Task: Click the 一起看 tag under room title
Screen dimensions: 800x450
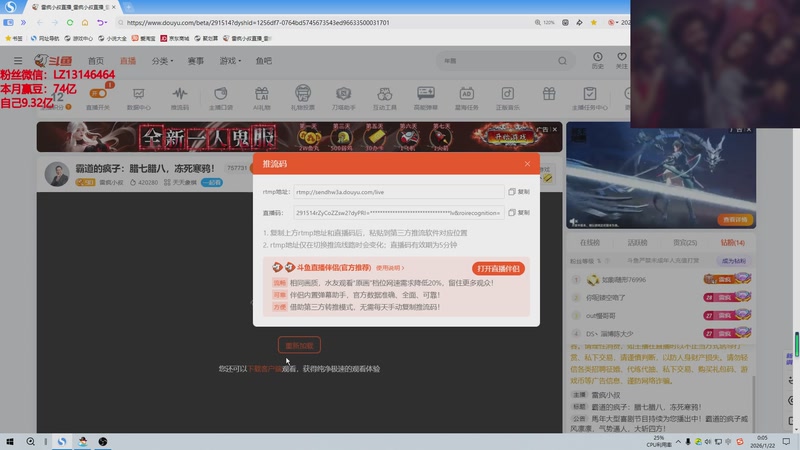Action: [211, 182]
